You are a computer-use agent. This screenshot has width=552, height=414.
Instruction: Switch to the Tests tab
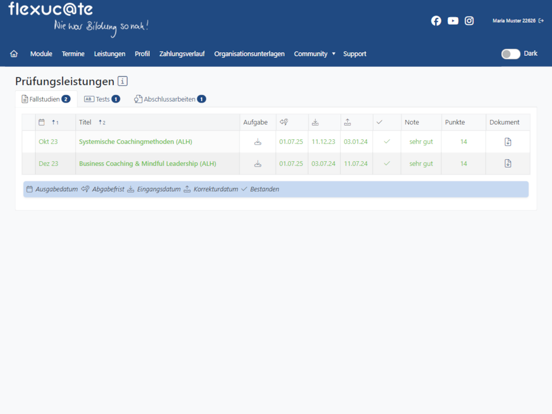pyautogui.click(x=102, y=99)
